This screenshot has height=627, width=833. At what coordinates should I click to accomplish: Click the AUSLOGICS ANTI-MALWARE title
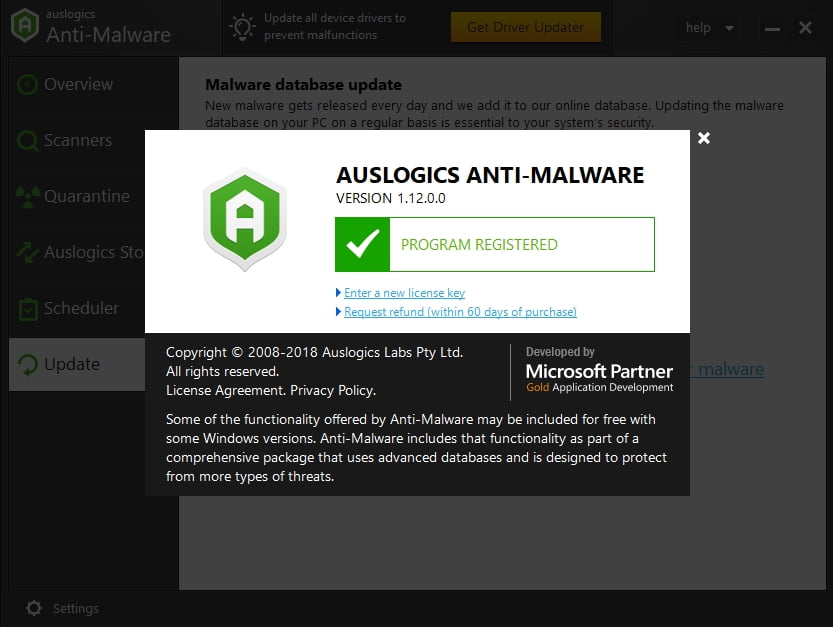coord(490,175)
